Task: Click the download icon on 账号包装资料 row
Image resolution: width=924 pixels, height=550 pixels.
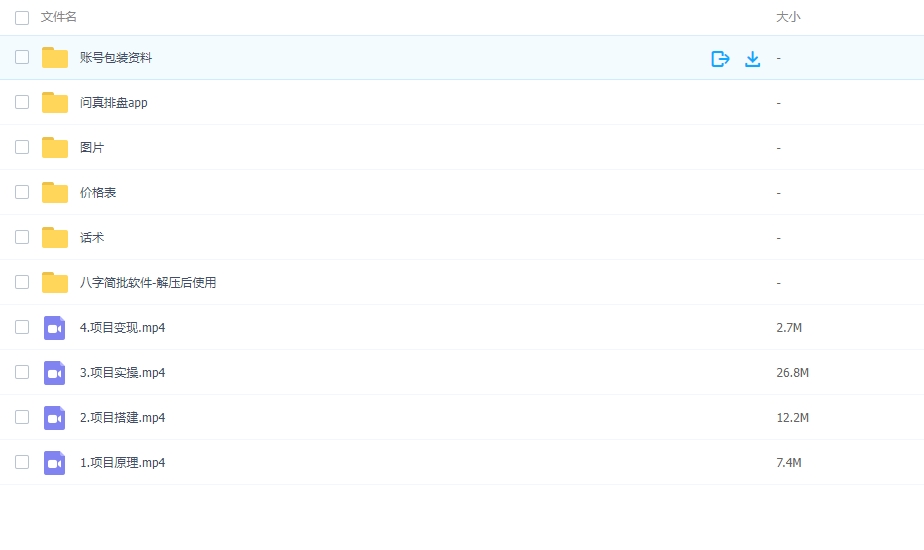Action: 753,59
